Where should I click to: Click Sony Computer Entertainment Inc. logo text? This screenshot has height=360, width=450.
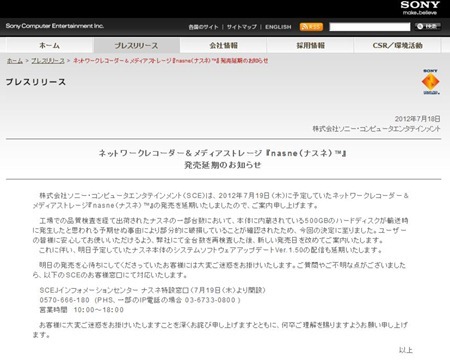(x=55, y=26)
